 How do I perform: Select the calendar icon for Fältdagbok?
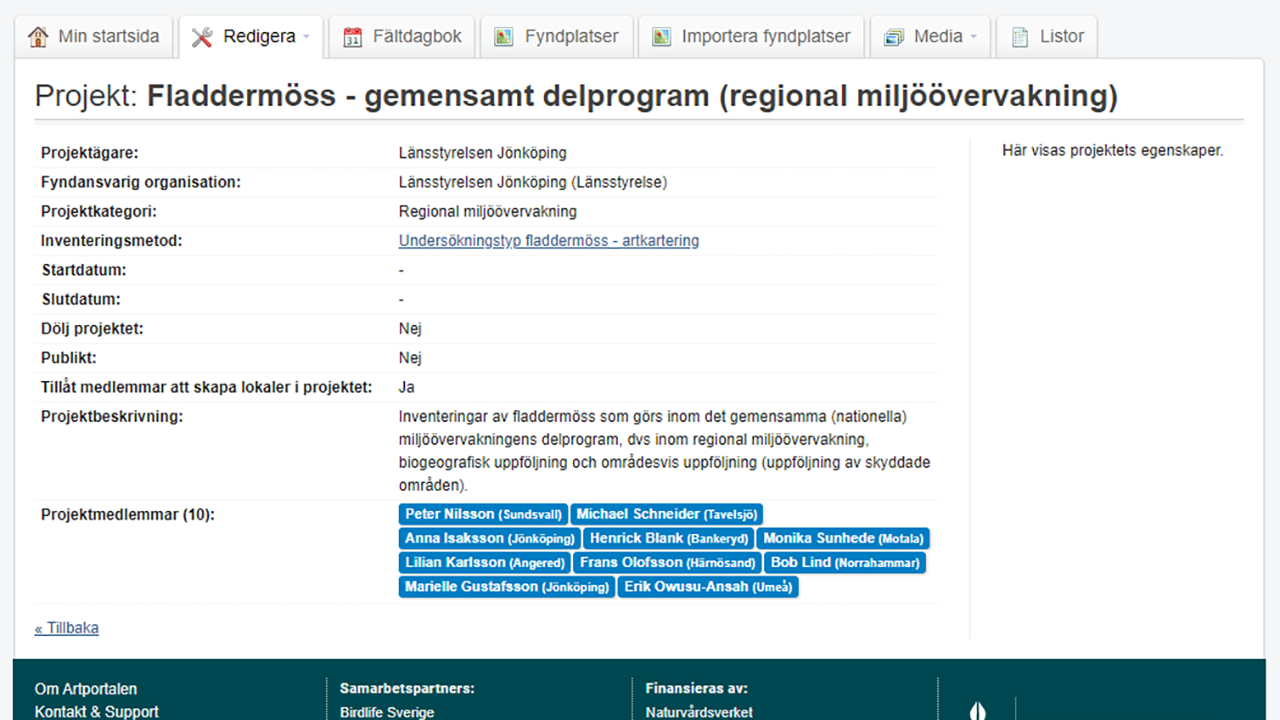point(352,35)
